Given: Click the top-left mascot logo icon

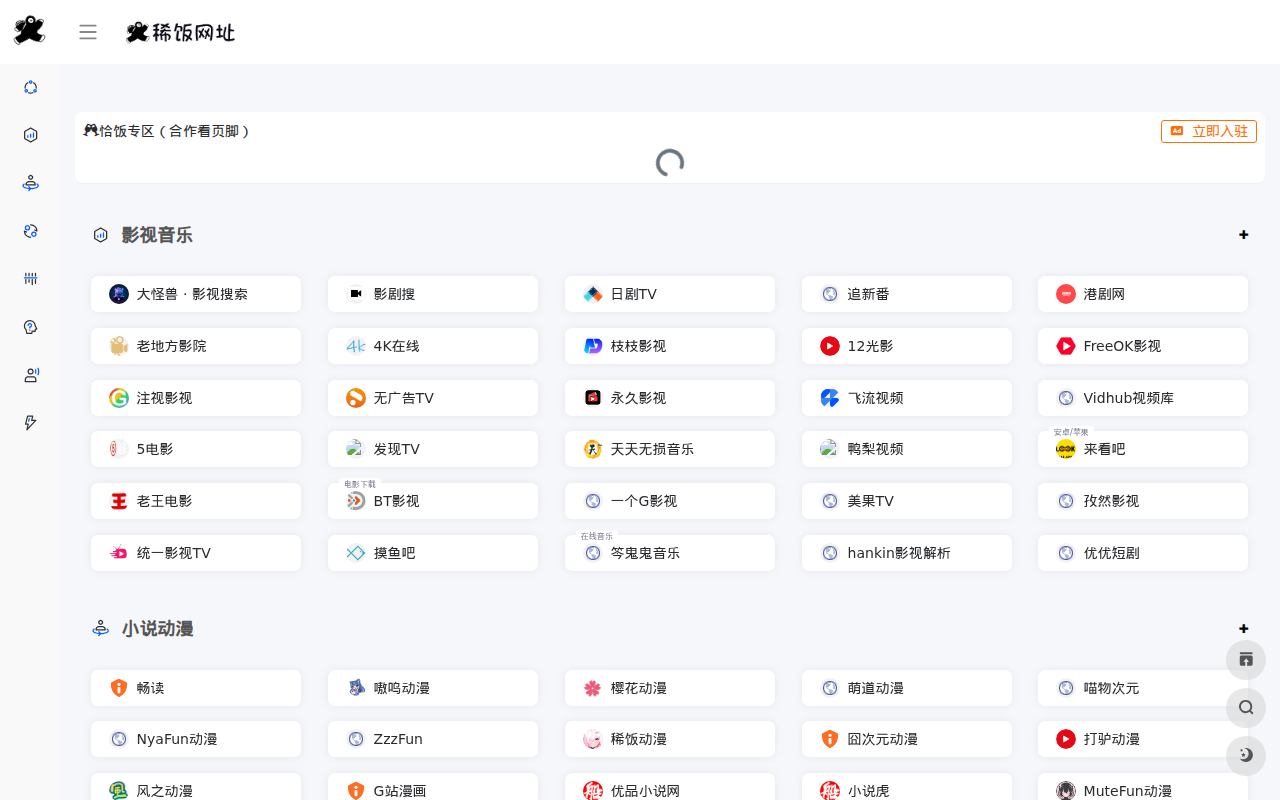Looking at the screenshot, I should click(x=30, y=31).
